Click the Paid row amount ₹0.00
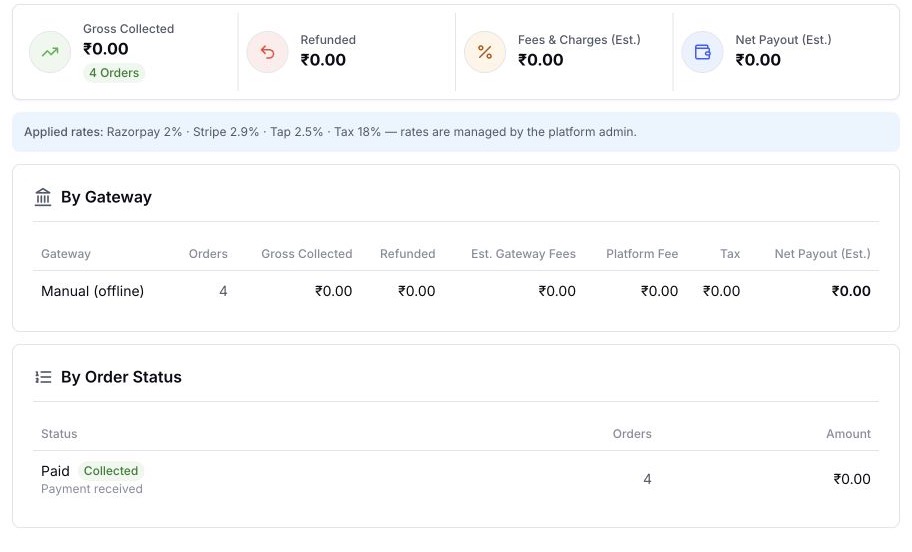The height and width of the screenshot is (552, 912). coord(852,479)
